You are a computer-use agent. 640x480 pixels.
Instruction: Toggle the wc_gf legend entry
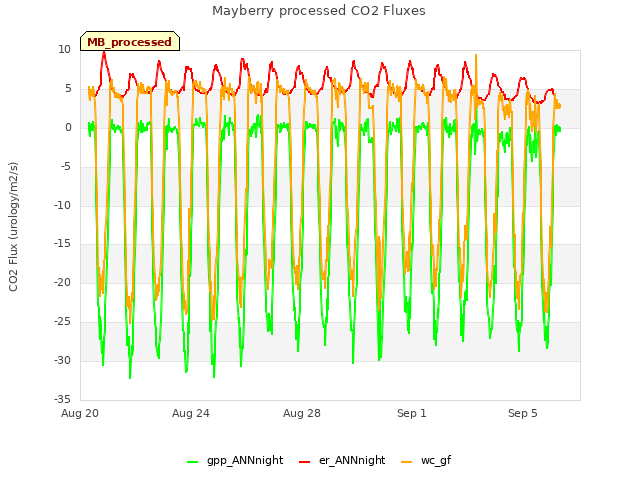(426, 461)
